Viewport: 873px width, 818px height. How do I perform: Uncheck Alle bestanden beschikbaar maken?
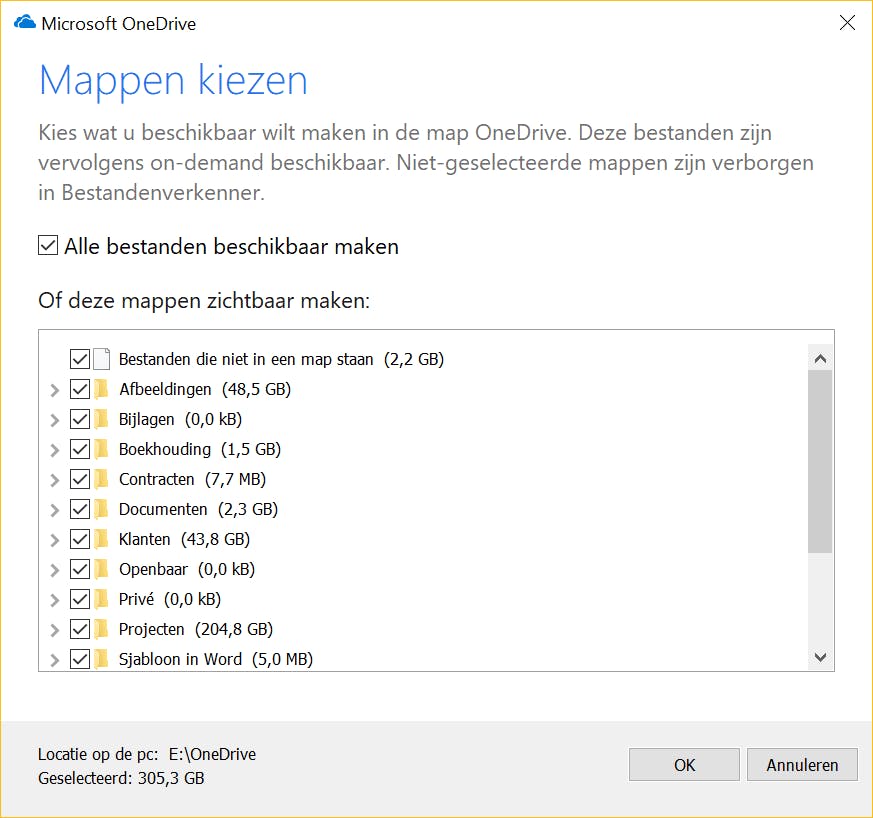tap(48, 246)
